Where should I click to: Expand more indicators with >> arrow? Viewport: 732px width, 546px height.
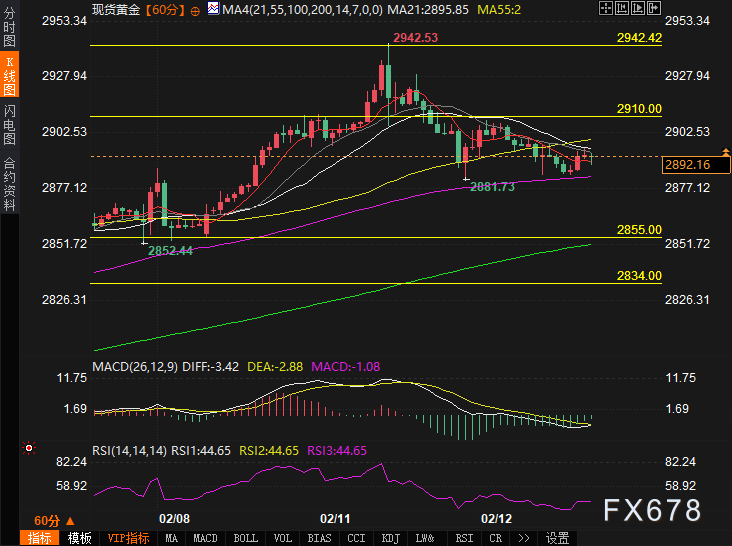[523, 538]
